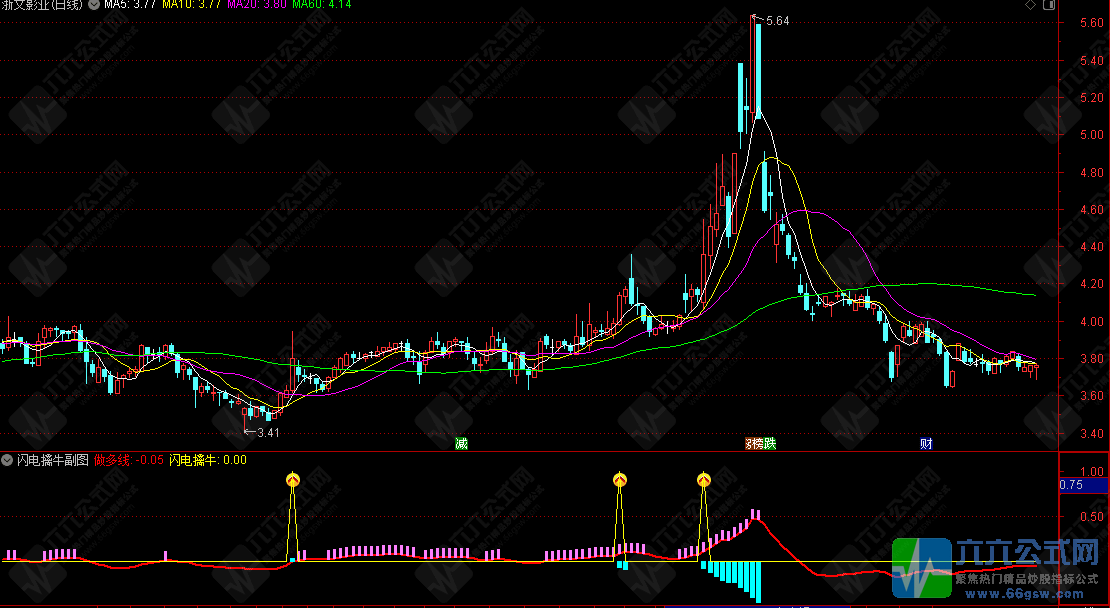
Task: Select the yellow 闪电擒牛 value label
Action: (x=207, y=460)
